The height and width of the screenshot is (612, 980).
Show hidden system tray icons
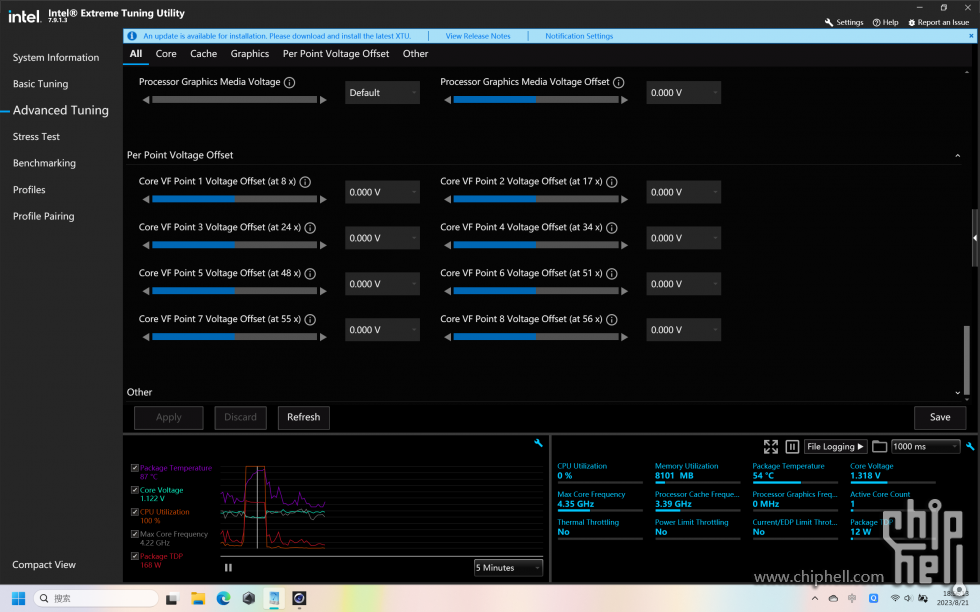coord(814,598)
